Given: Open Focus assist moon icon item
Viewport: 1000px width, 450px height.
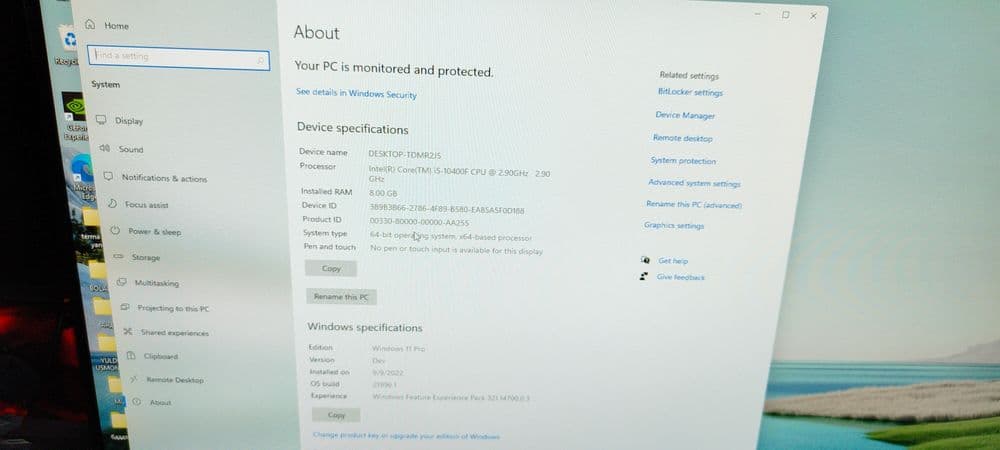Looking at the screenshot, I should (113, 204).
